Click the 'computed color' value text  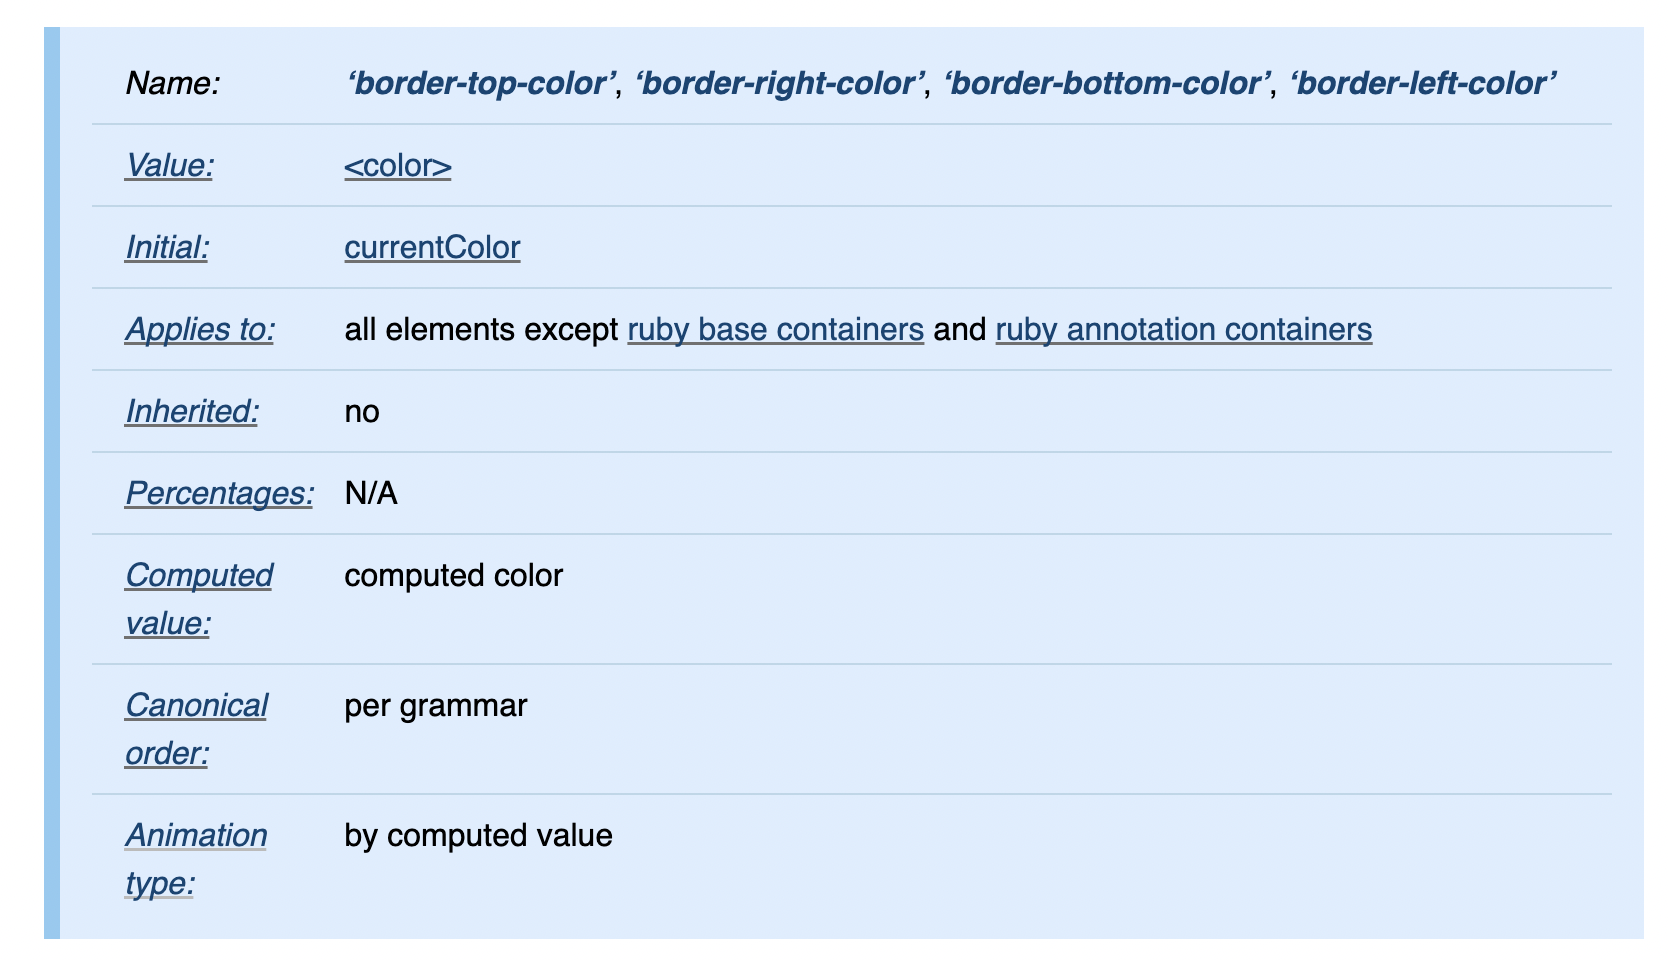coord(453,575)
